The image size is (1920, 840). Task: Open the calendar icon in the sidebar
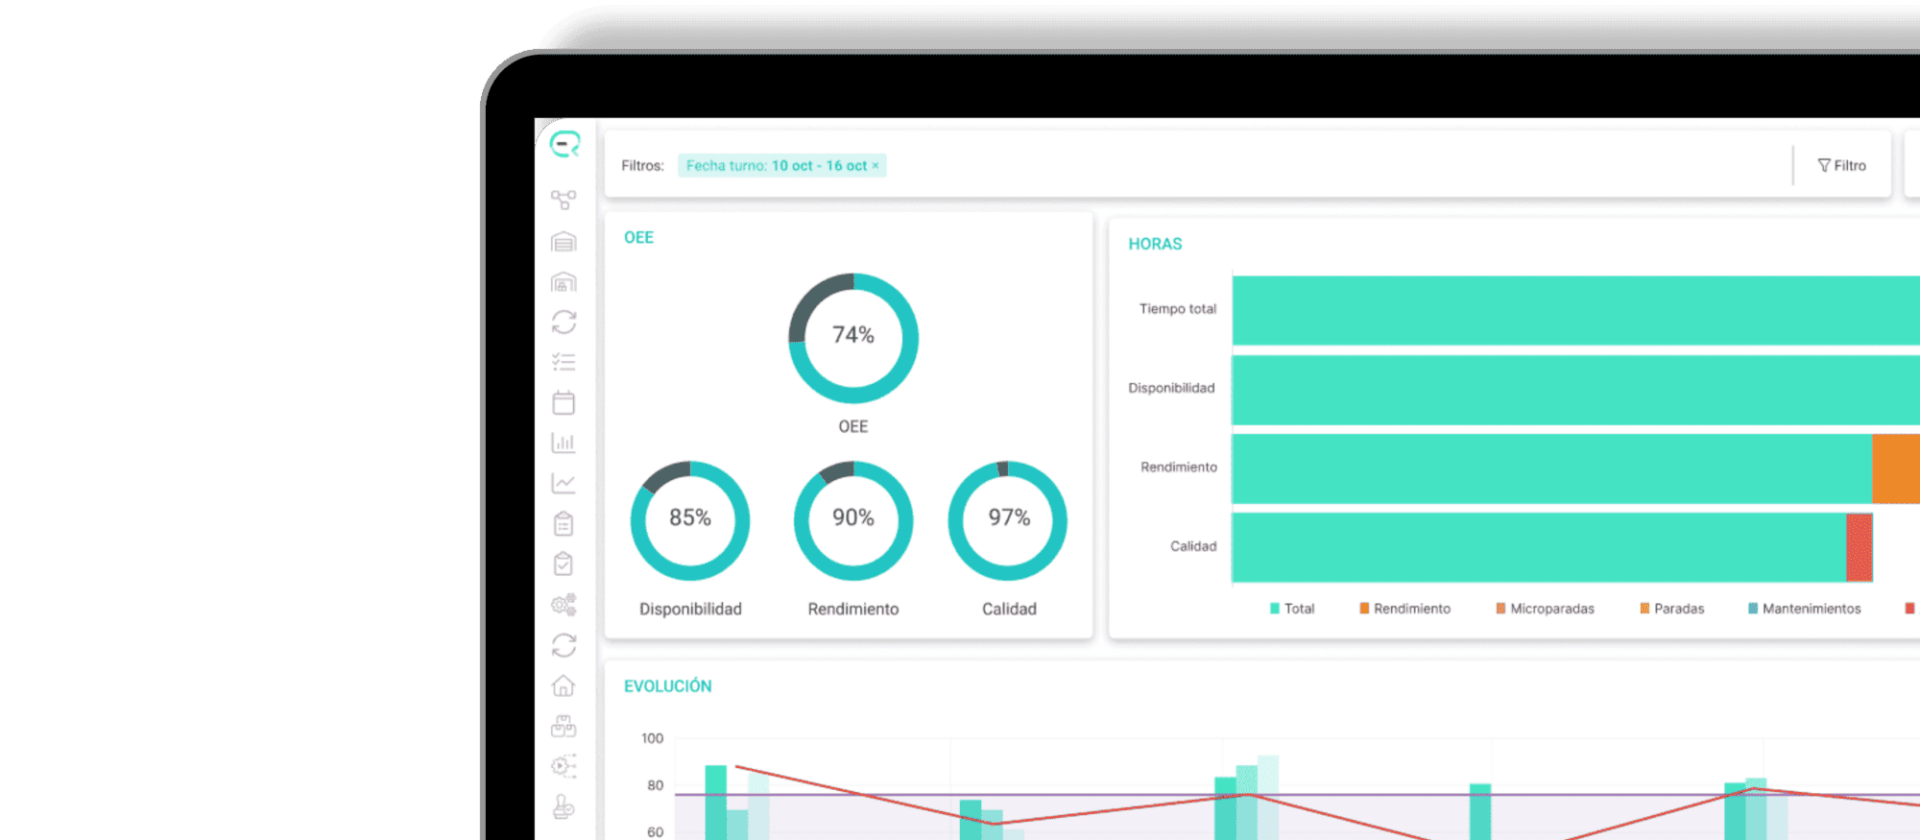[564, 402]
